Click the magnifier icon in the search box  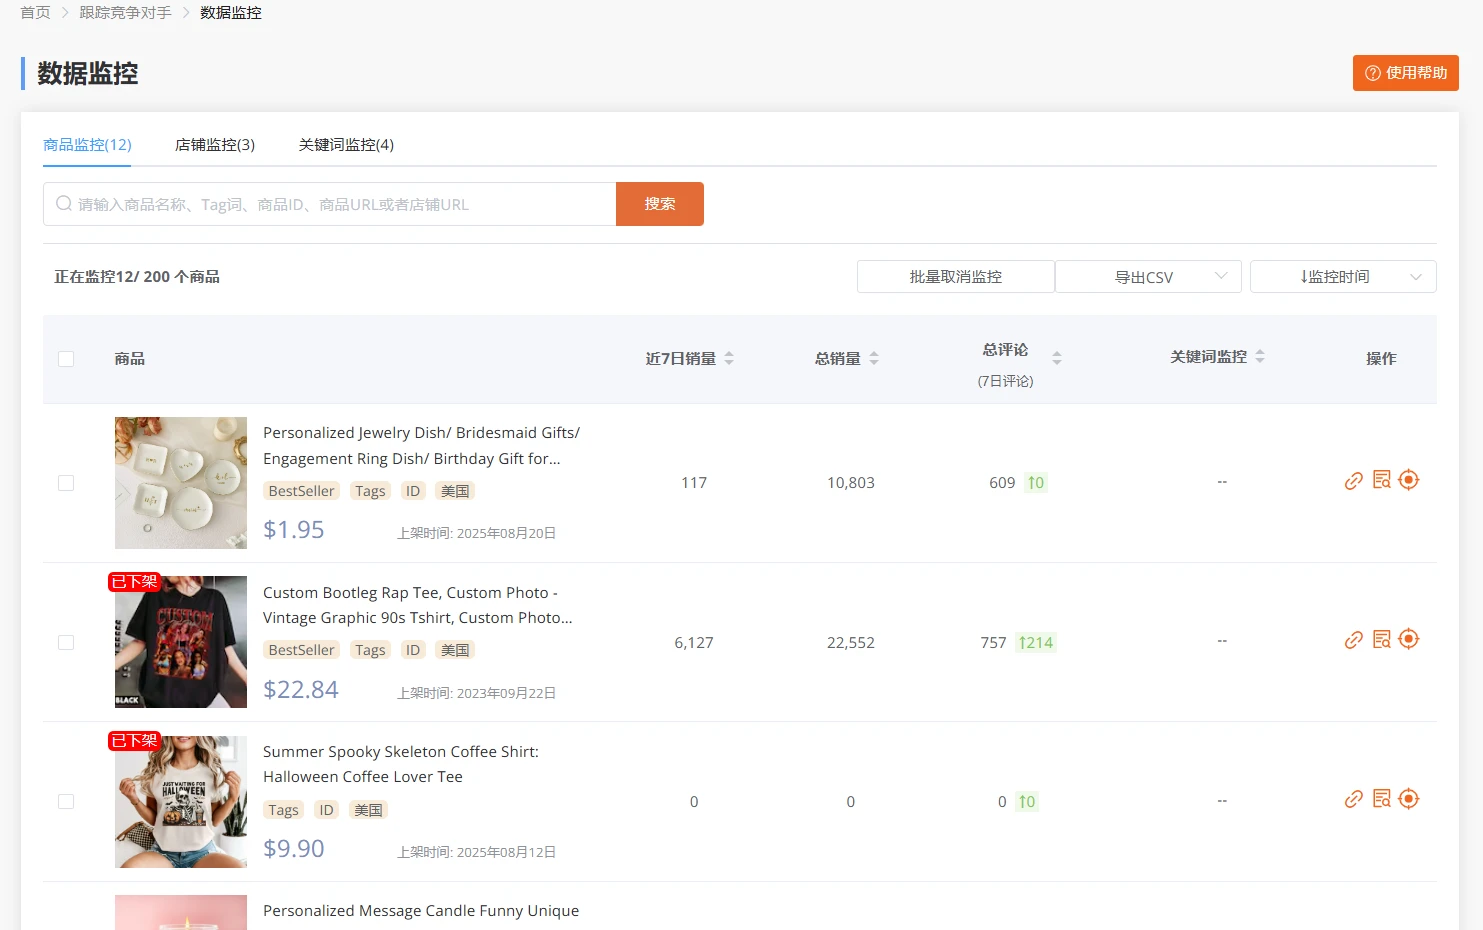pos(64,204)
